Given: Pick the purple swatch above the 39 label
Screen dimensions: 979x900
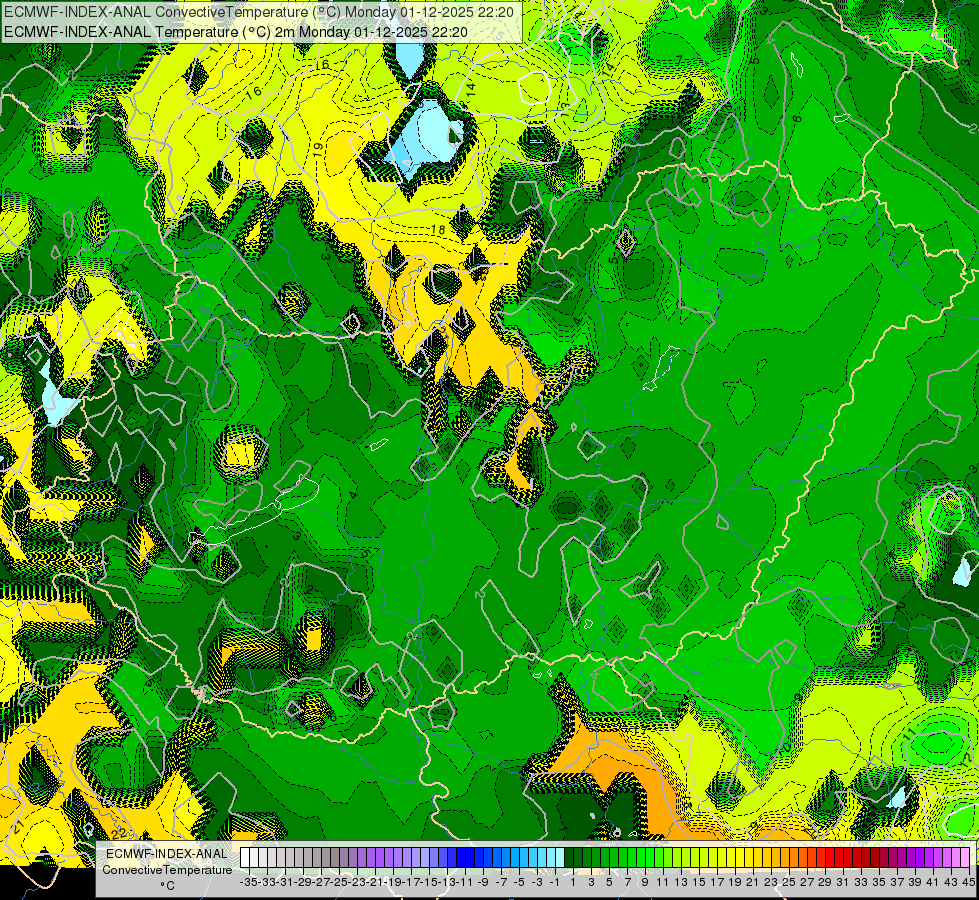Looking at the screenshot, I should [x=920, y=857].
